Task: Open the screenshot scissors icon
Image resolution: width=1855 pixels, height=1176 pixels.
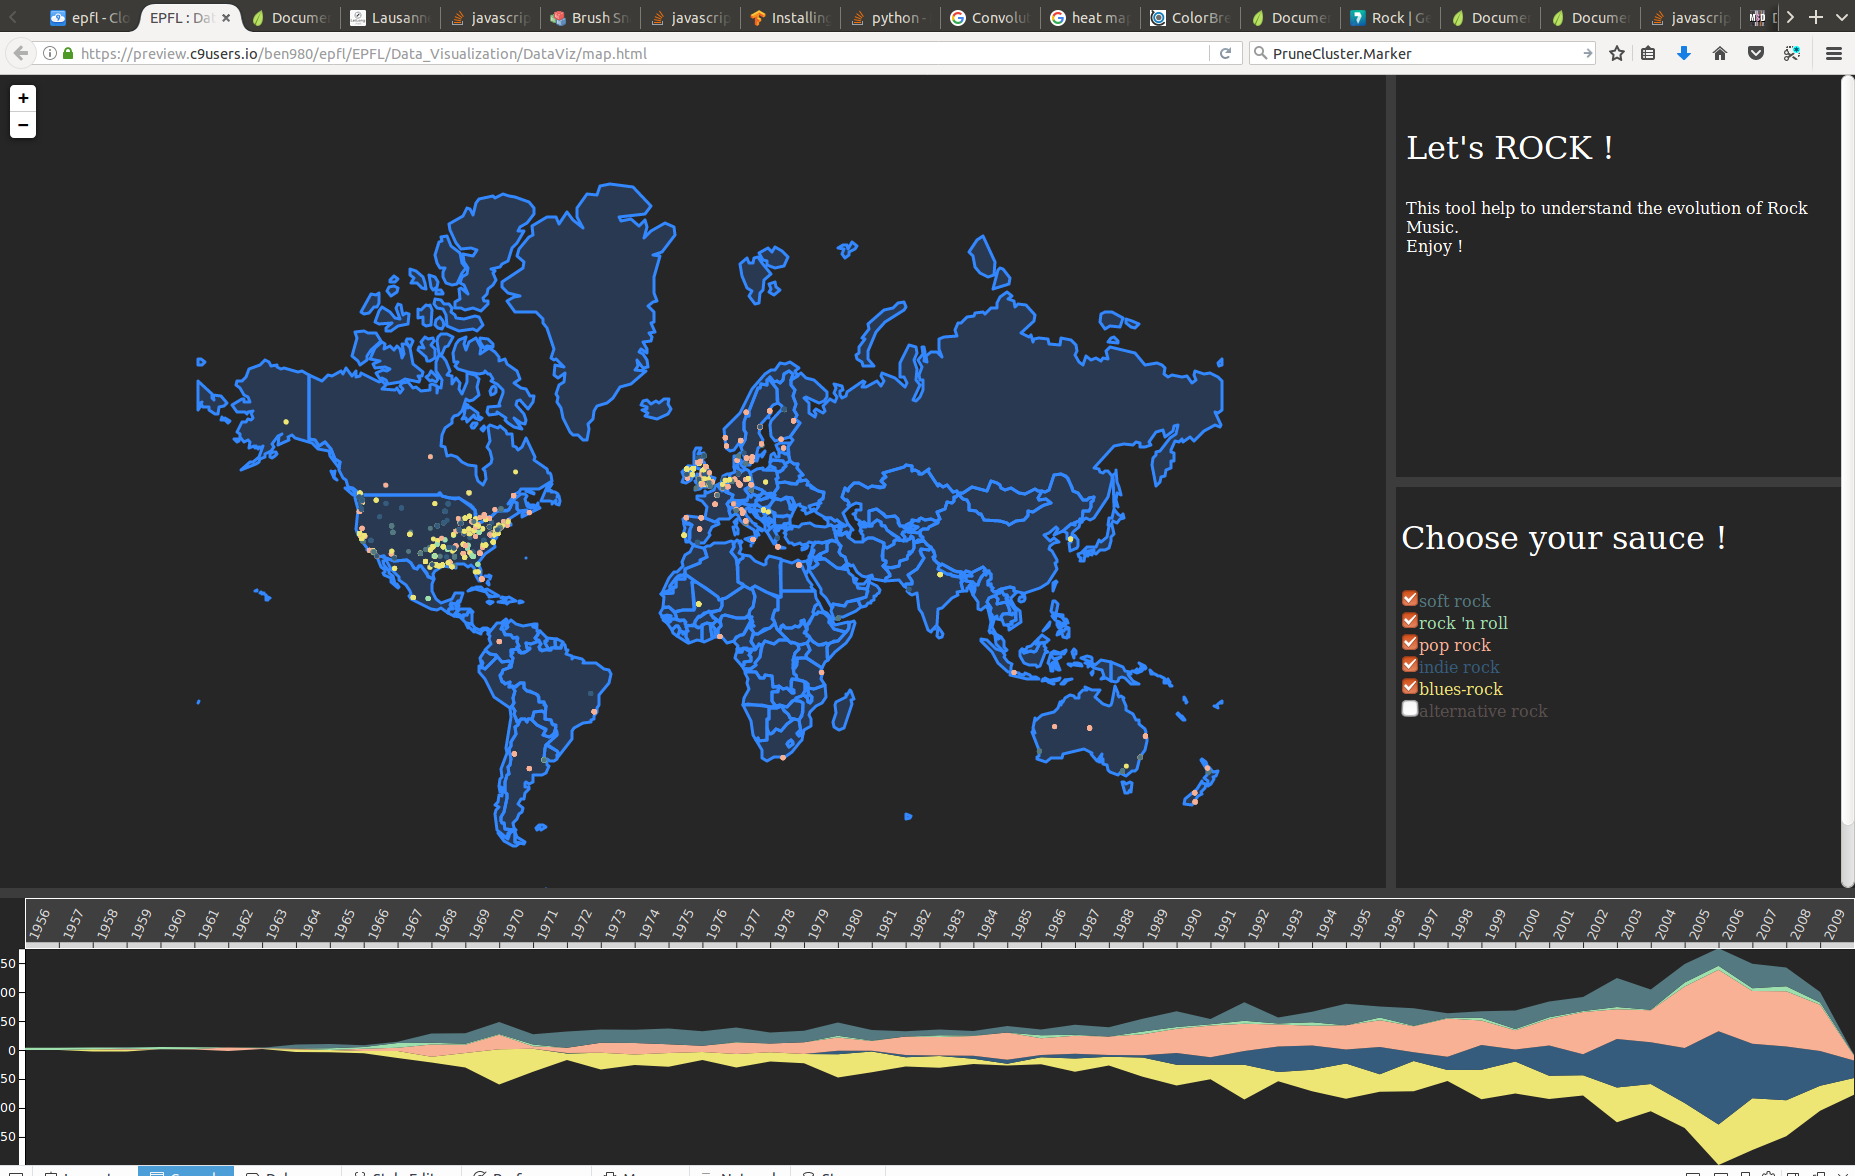Action: click(1792, 53)
